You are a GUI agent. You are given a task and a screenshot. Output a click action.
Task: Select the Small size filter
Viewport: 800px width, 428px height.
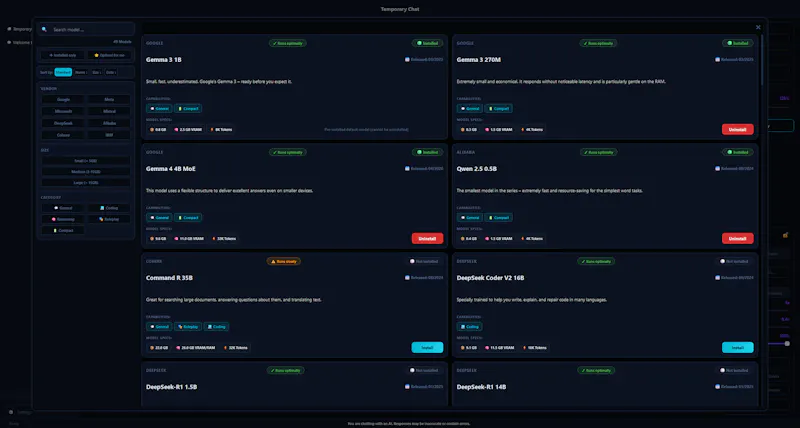(x=86, y=161)
